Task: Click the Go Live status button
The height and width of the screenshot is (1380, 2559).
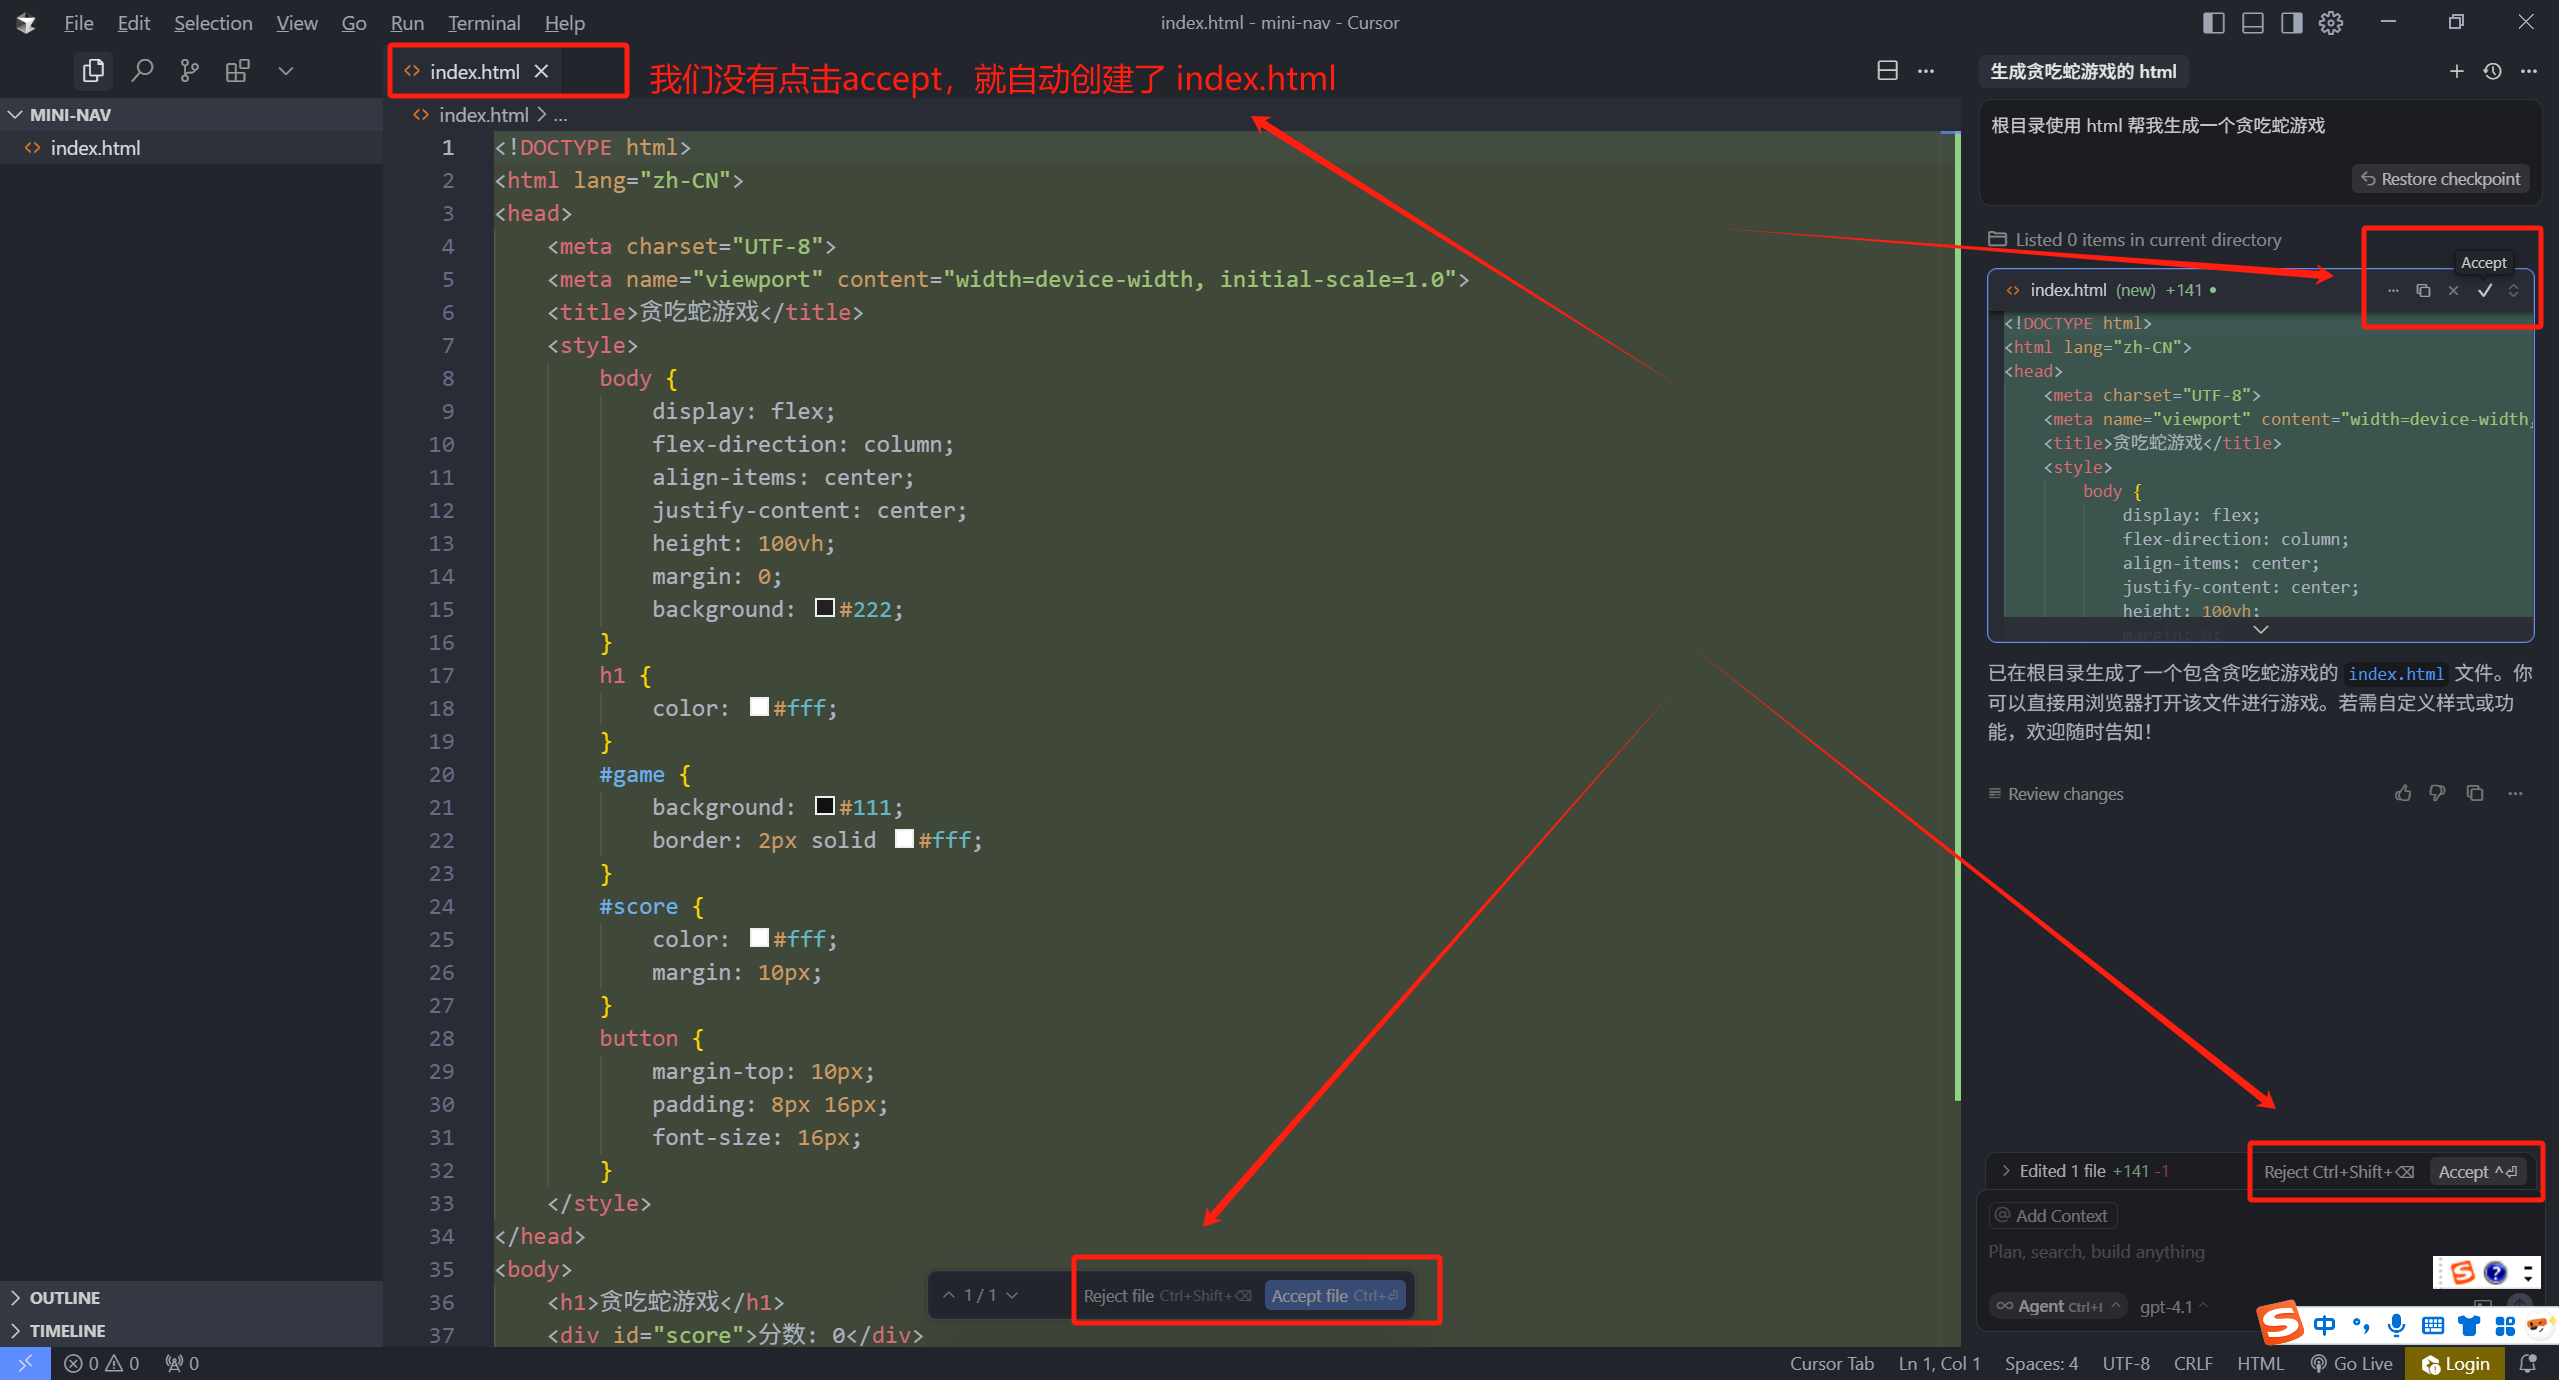Action: click(x=2351, y=1363)
